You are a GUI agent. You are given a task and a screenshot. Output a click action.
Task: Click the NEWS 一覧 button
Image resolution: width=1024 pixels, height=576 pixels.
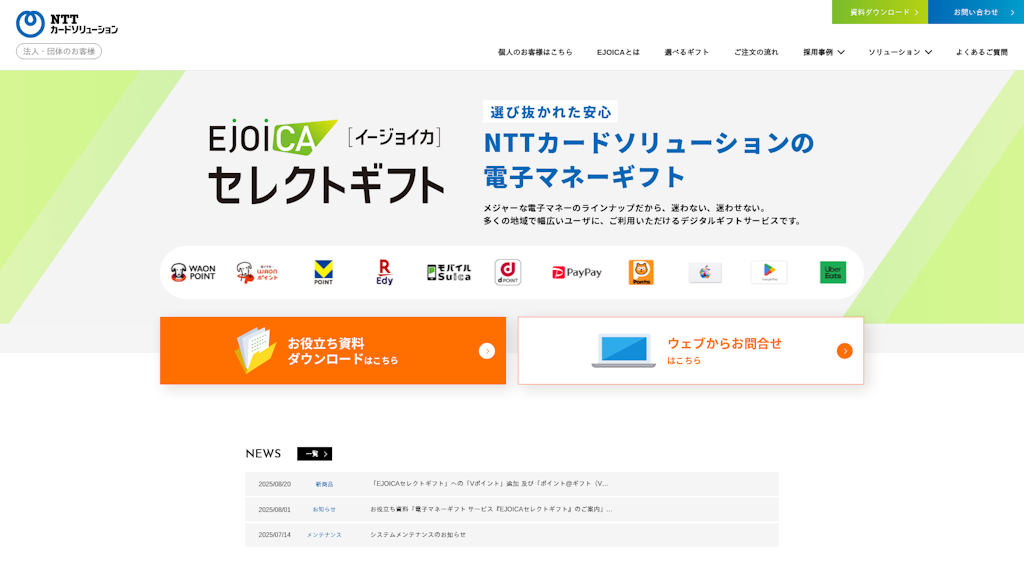pyautogui.click(x=314, y=454)
